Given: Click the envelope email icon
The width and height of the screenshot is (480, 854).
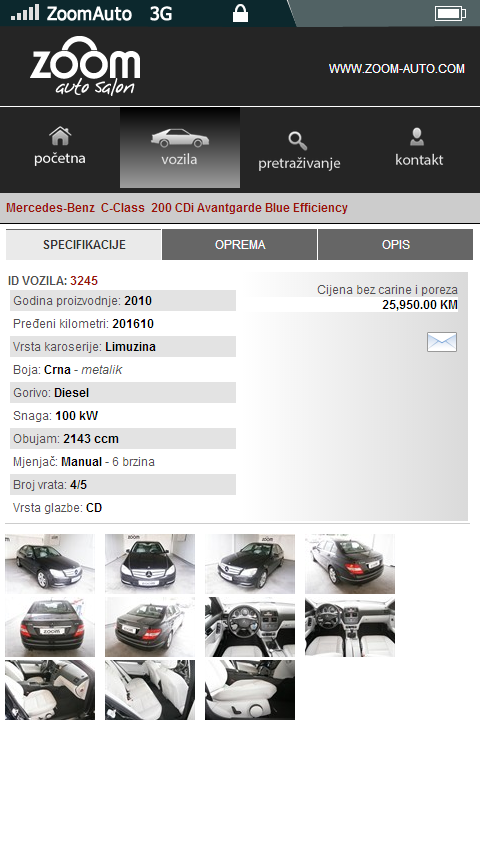Looking at the screenshot, I should pos(442,342).
